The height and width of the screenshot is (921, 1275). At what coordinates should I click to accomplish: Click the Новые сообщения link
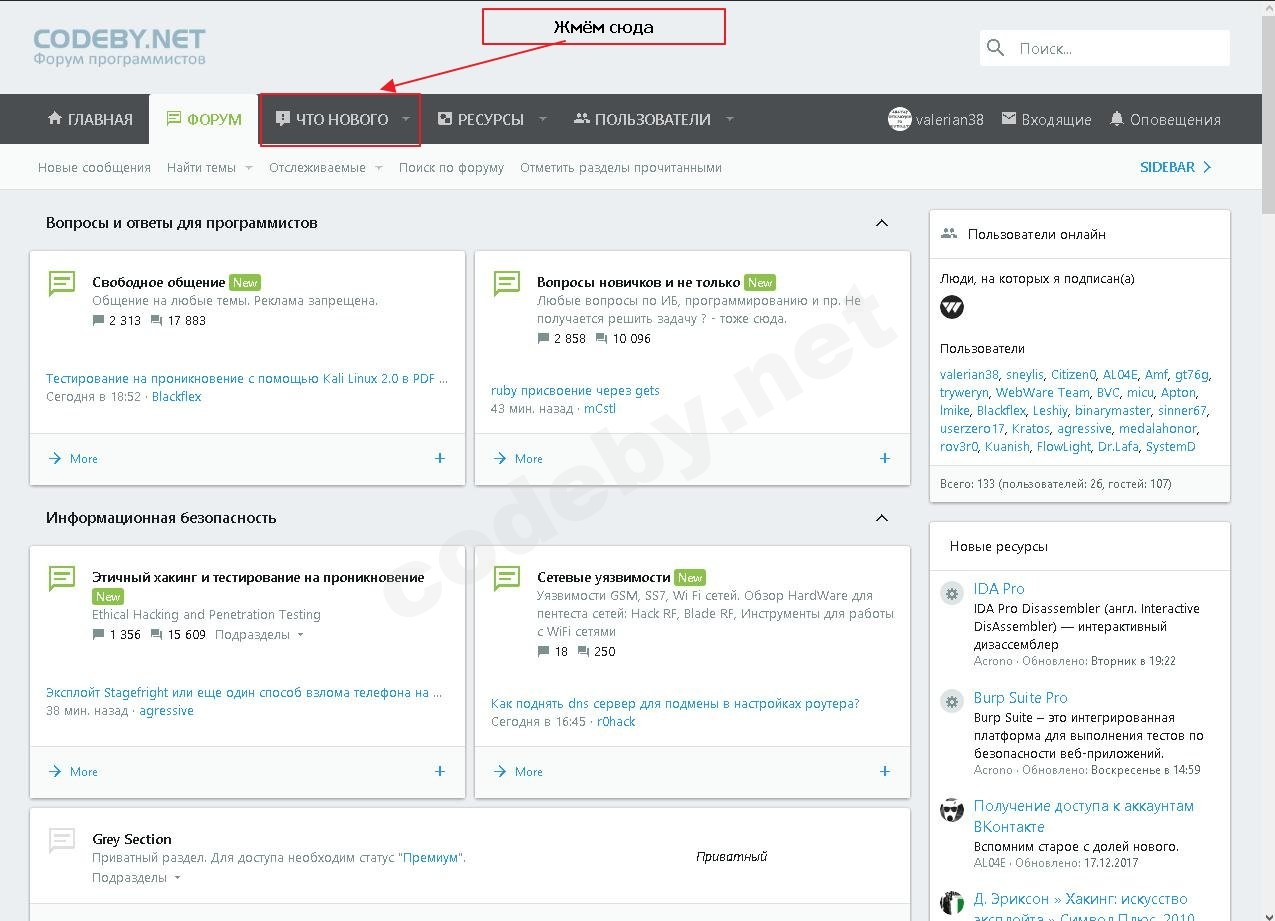(x=94, y=168)
